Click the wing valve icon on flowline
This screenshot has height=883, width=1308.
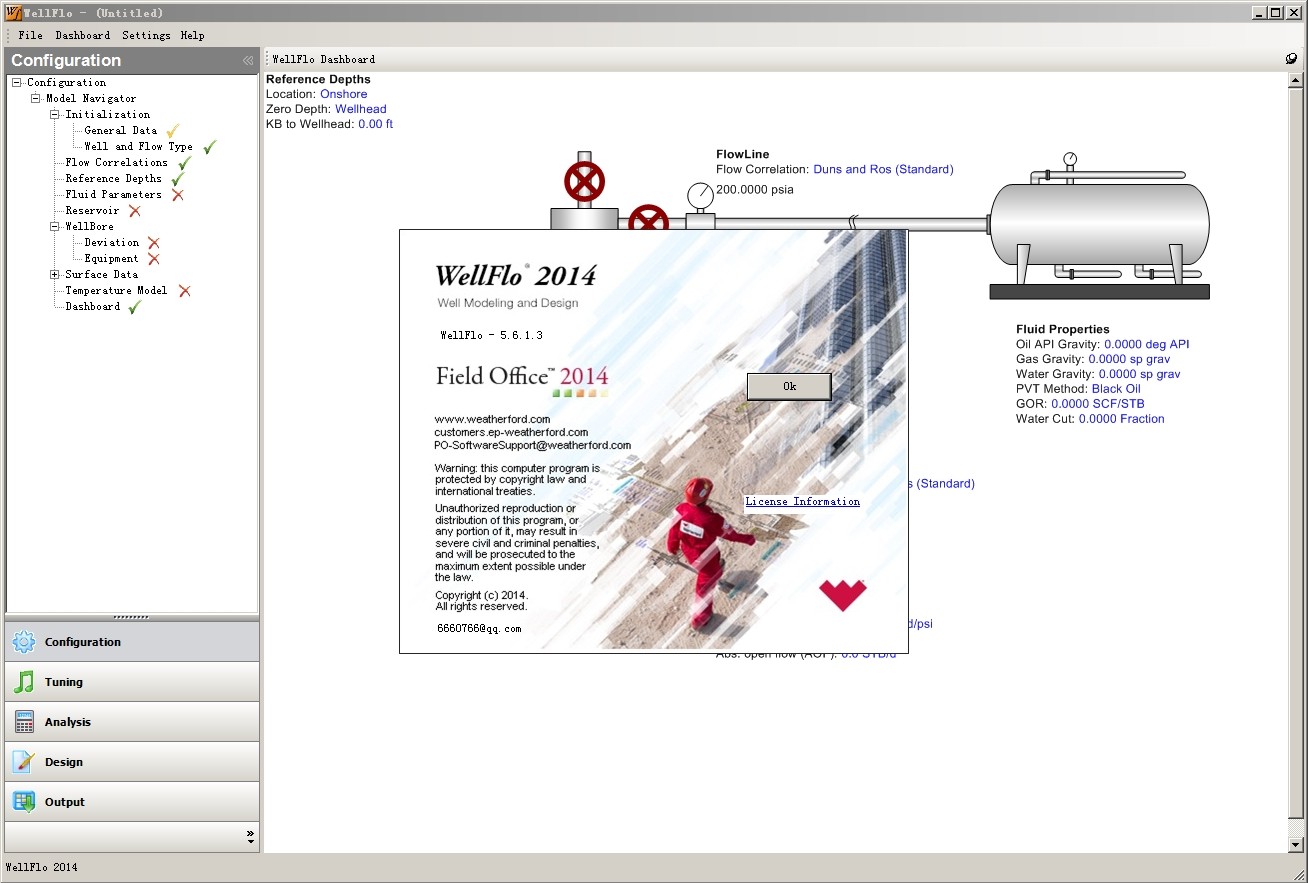[x=649, y=217]
